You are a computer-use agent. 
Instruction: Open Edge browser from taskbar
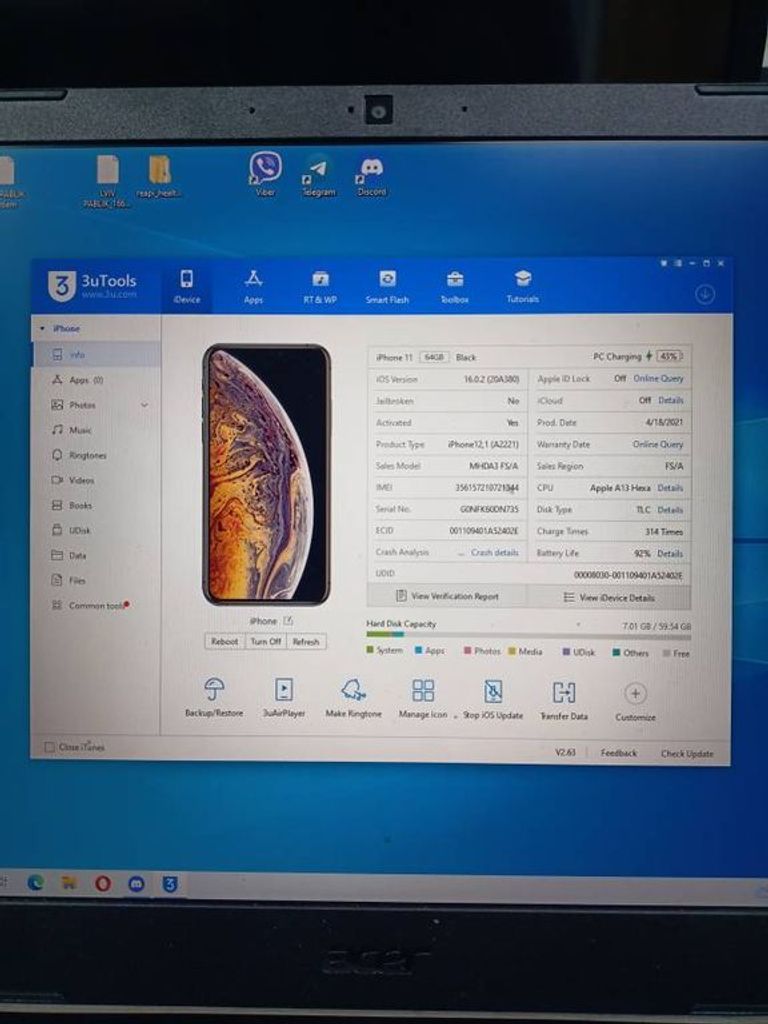tap(35, 883)
